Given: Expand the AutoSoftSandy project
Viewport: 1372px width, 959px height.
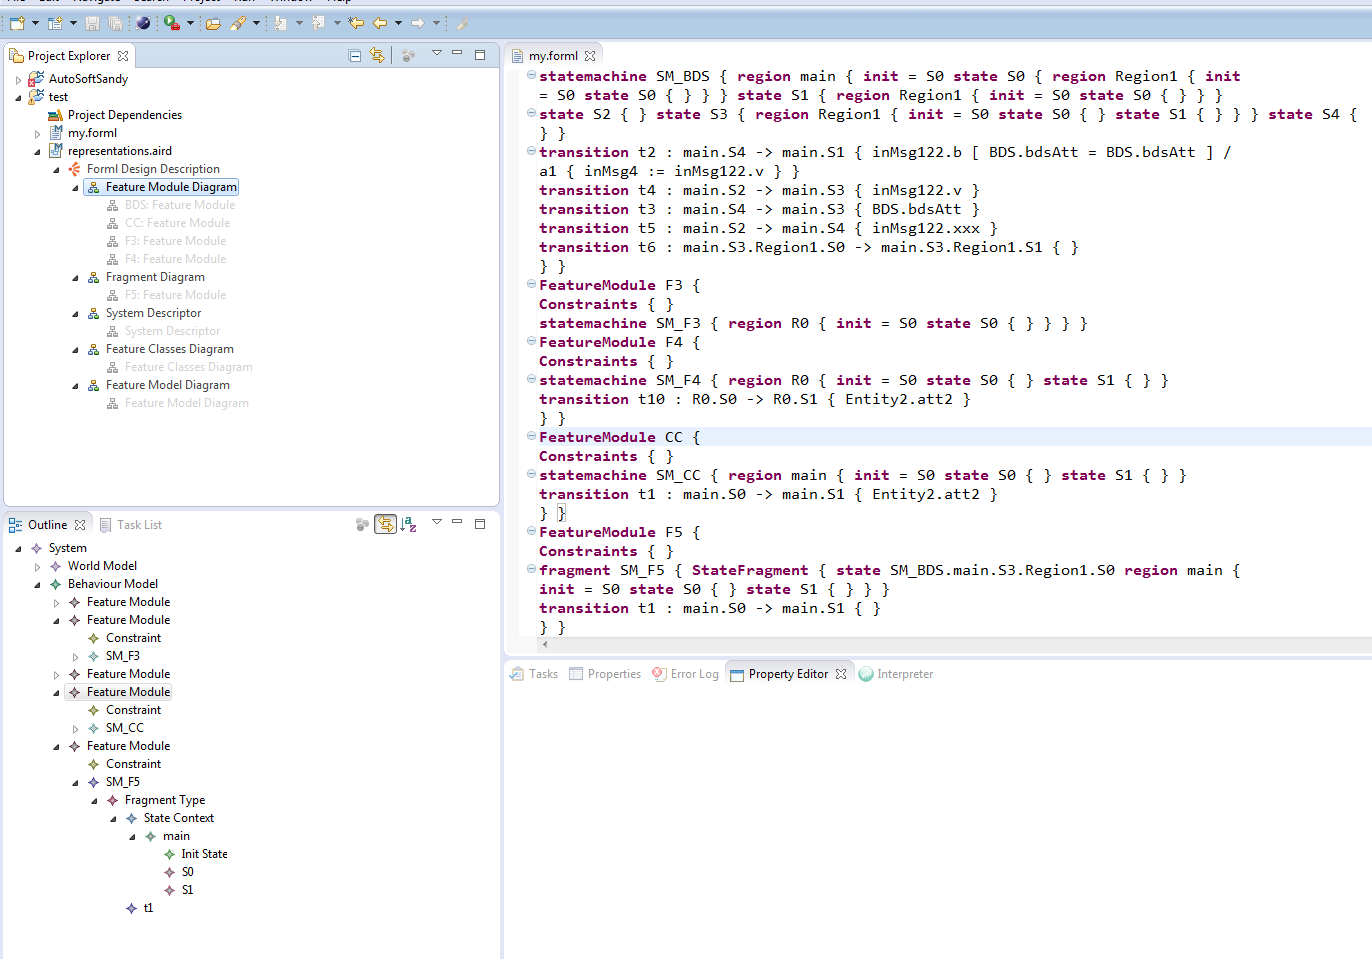Looking at the screenshot, I should (x=18, y=79).
